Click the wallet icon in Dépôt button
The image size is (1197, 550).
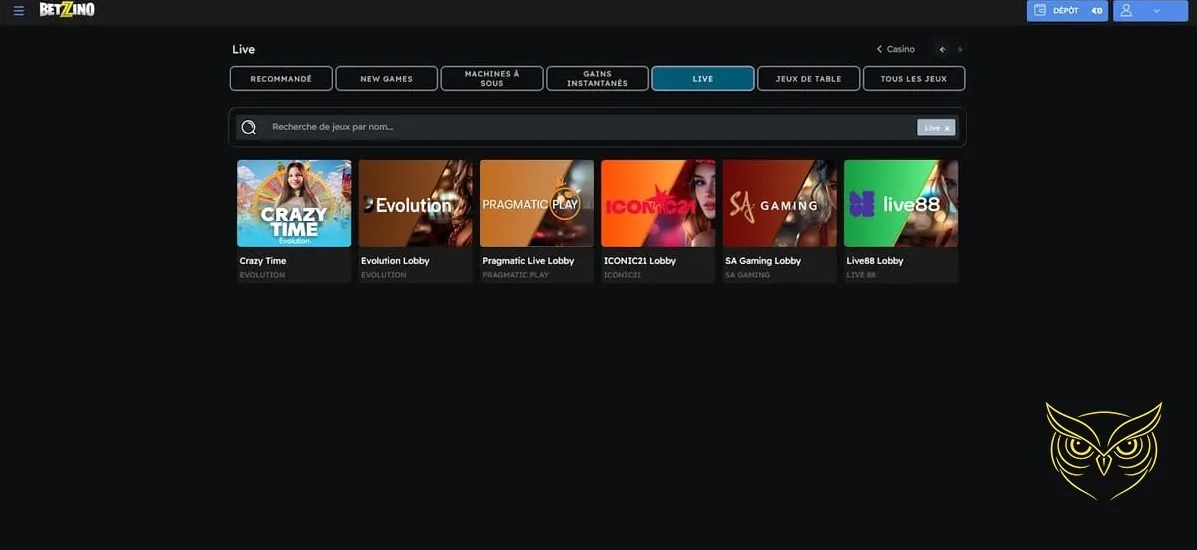pyautogui.click(x=1040, y=10)
